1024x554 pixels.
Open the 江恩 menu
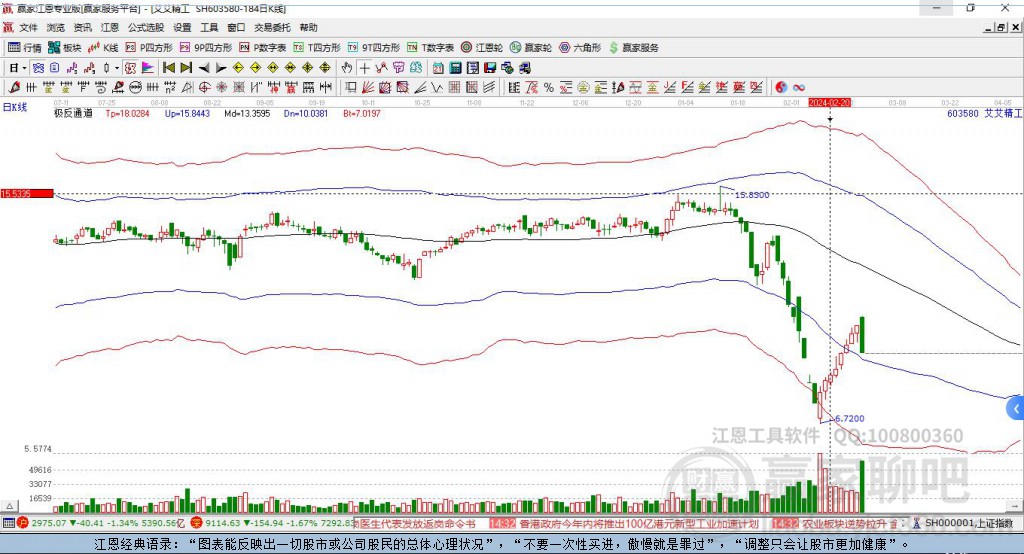pos(110,27)
